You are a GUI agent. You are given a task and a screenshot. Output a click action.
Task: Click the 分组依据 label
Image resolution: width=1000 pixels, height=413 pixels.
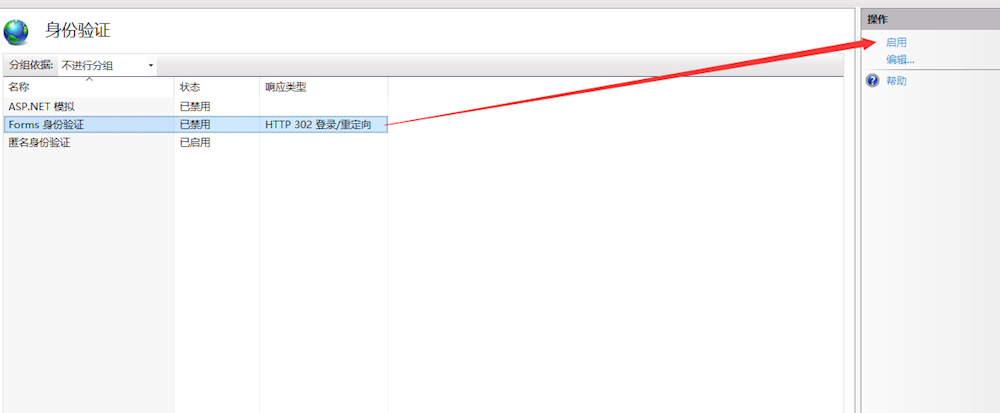[30, 65]
